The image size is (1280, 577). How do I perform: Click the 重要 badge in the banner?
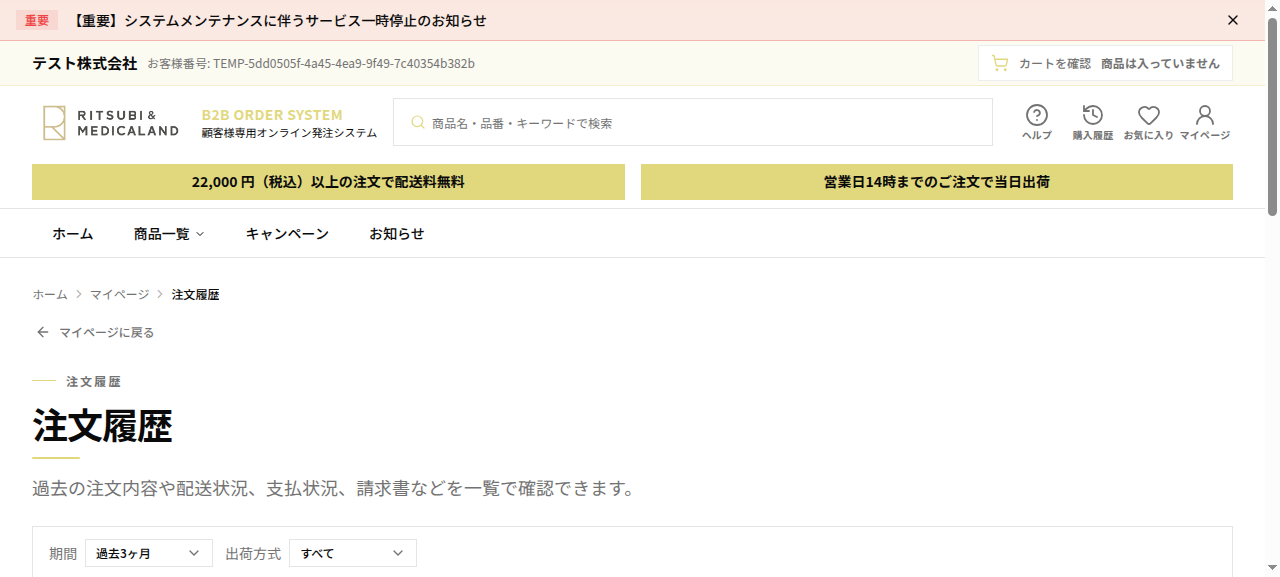coord(37,20)
